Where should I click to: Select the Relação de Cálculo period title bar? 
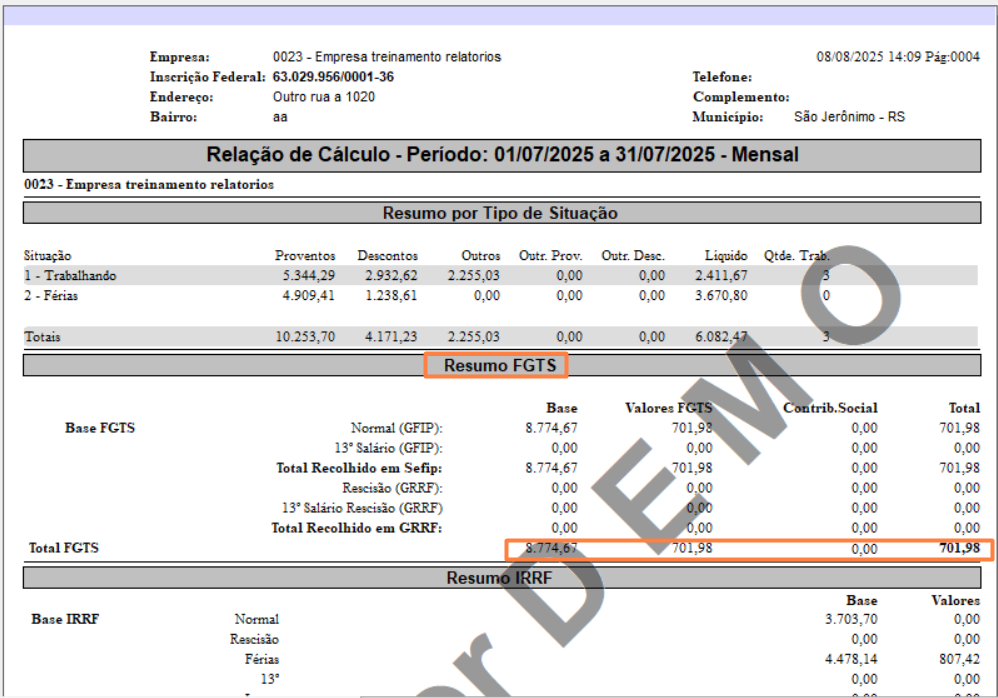click(x=502, y=155)
